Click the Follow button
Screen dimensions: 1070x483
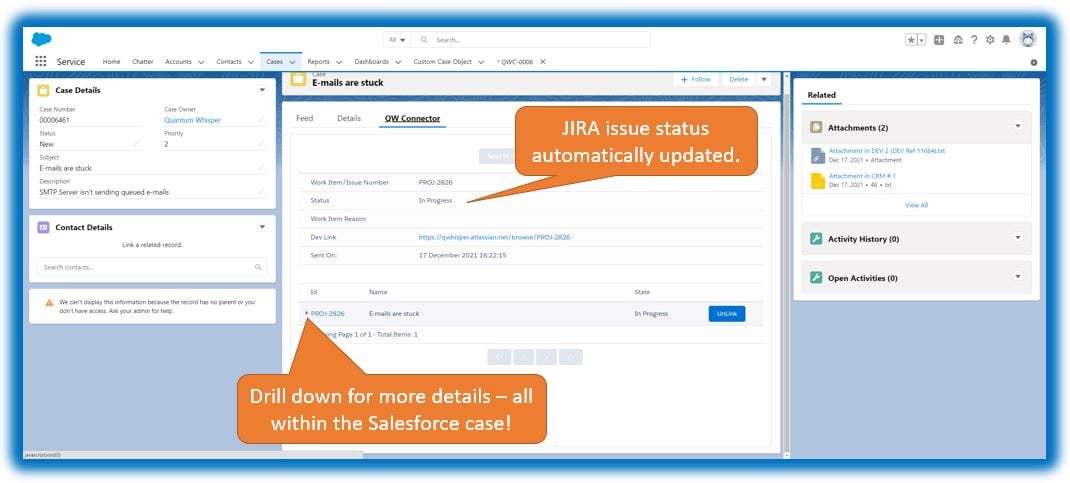pyautogui.click(x=696, y=80)
